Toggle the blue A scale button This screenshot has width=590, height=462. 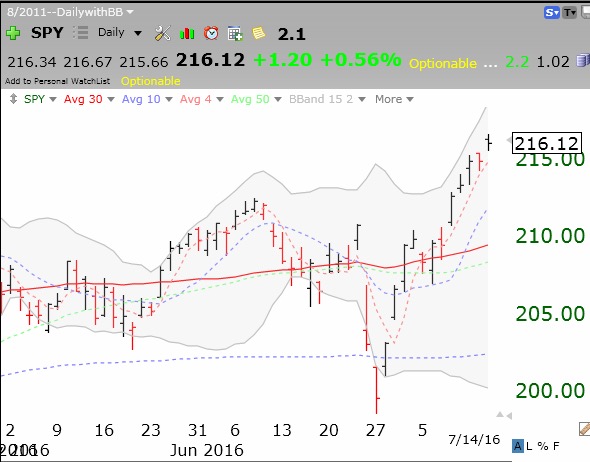[518, 446]
